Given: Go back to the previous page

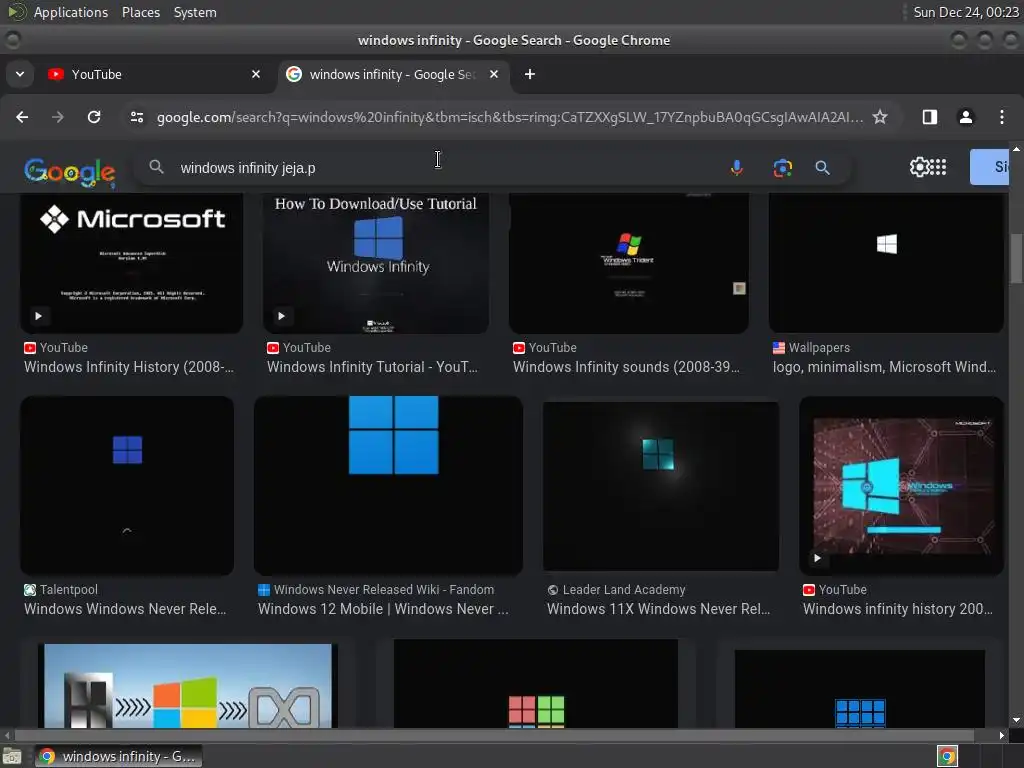Looking at the screenshot, I should pyautogui.click(x=22, y=117).
